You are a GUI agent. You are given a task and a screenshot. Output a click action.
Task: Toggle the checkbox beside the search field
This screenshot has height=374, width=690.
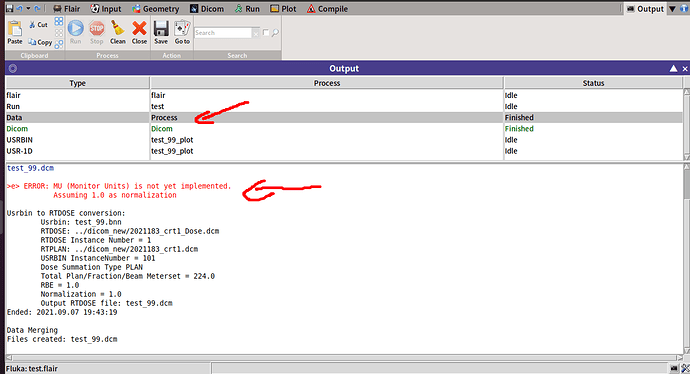[266, 33]
